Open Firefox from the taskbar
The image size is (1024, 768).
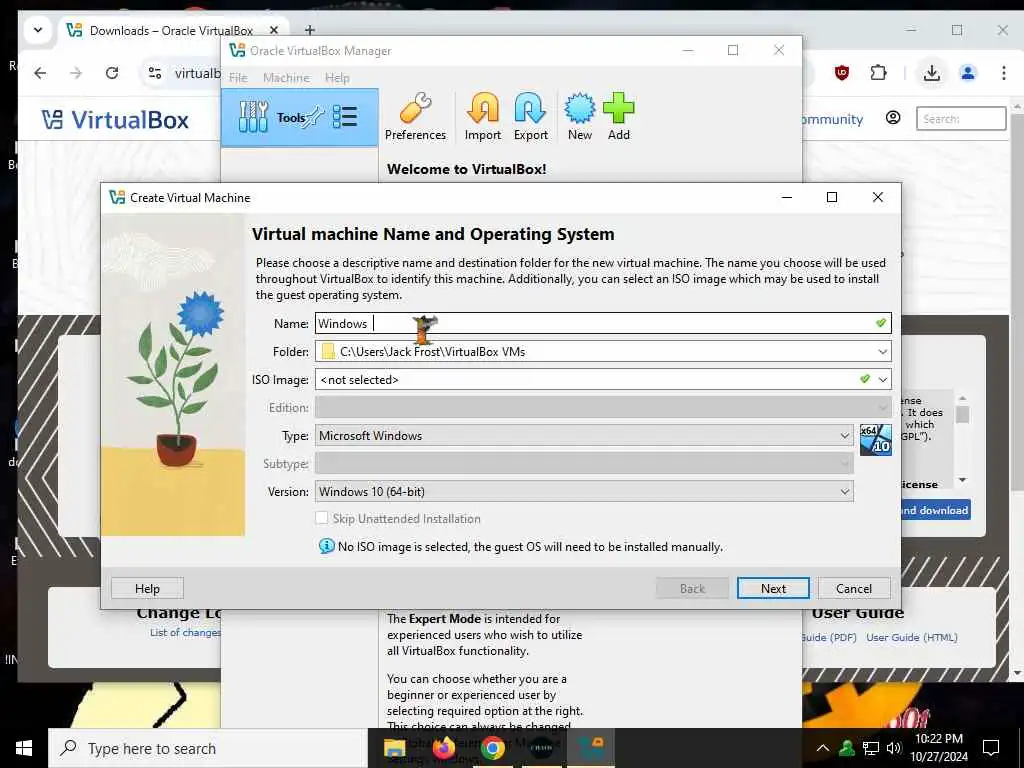coord(444,748)
